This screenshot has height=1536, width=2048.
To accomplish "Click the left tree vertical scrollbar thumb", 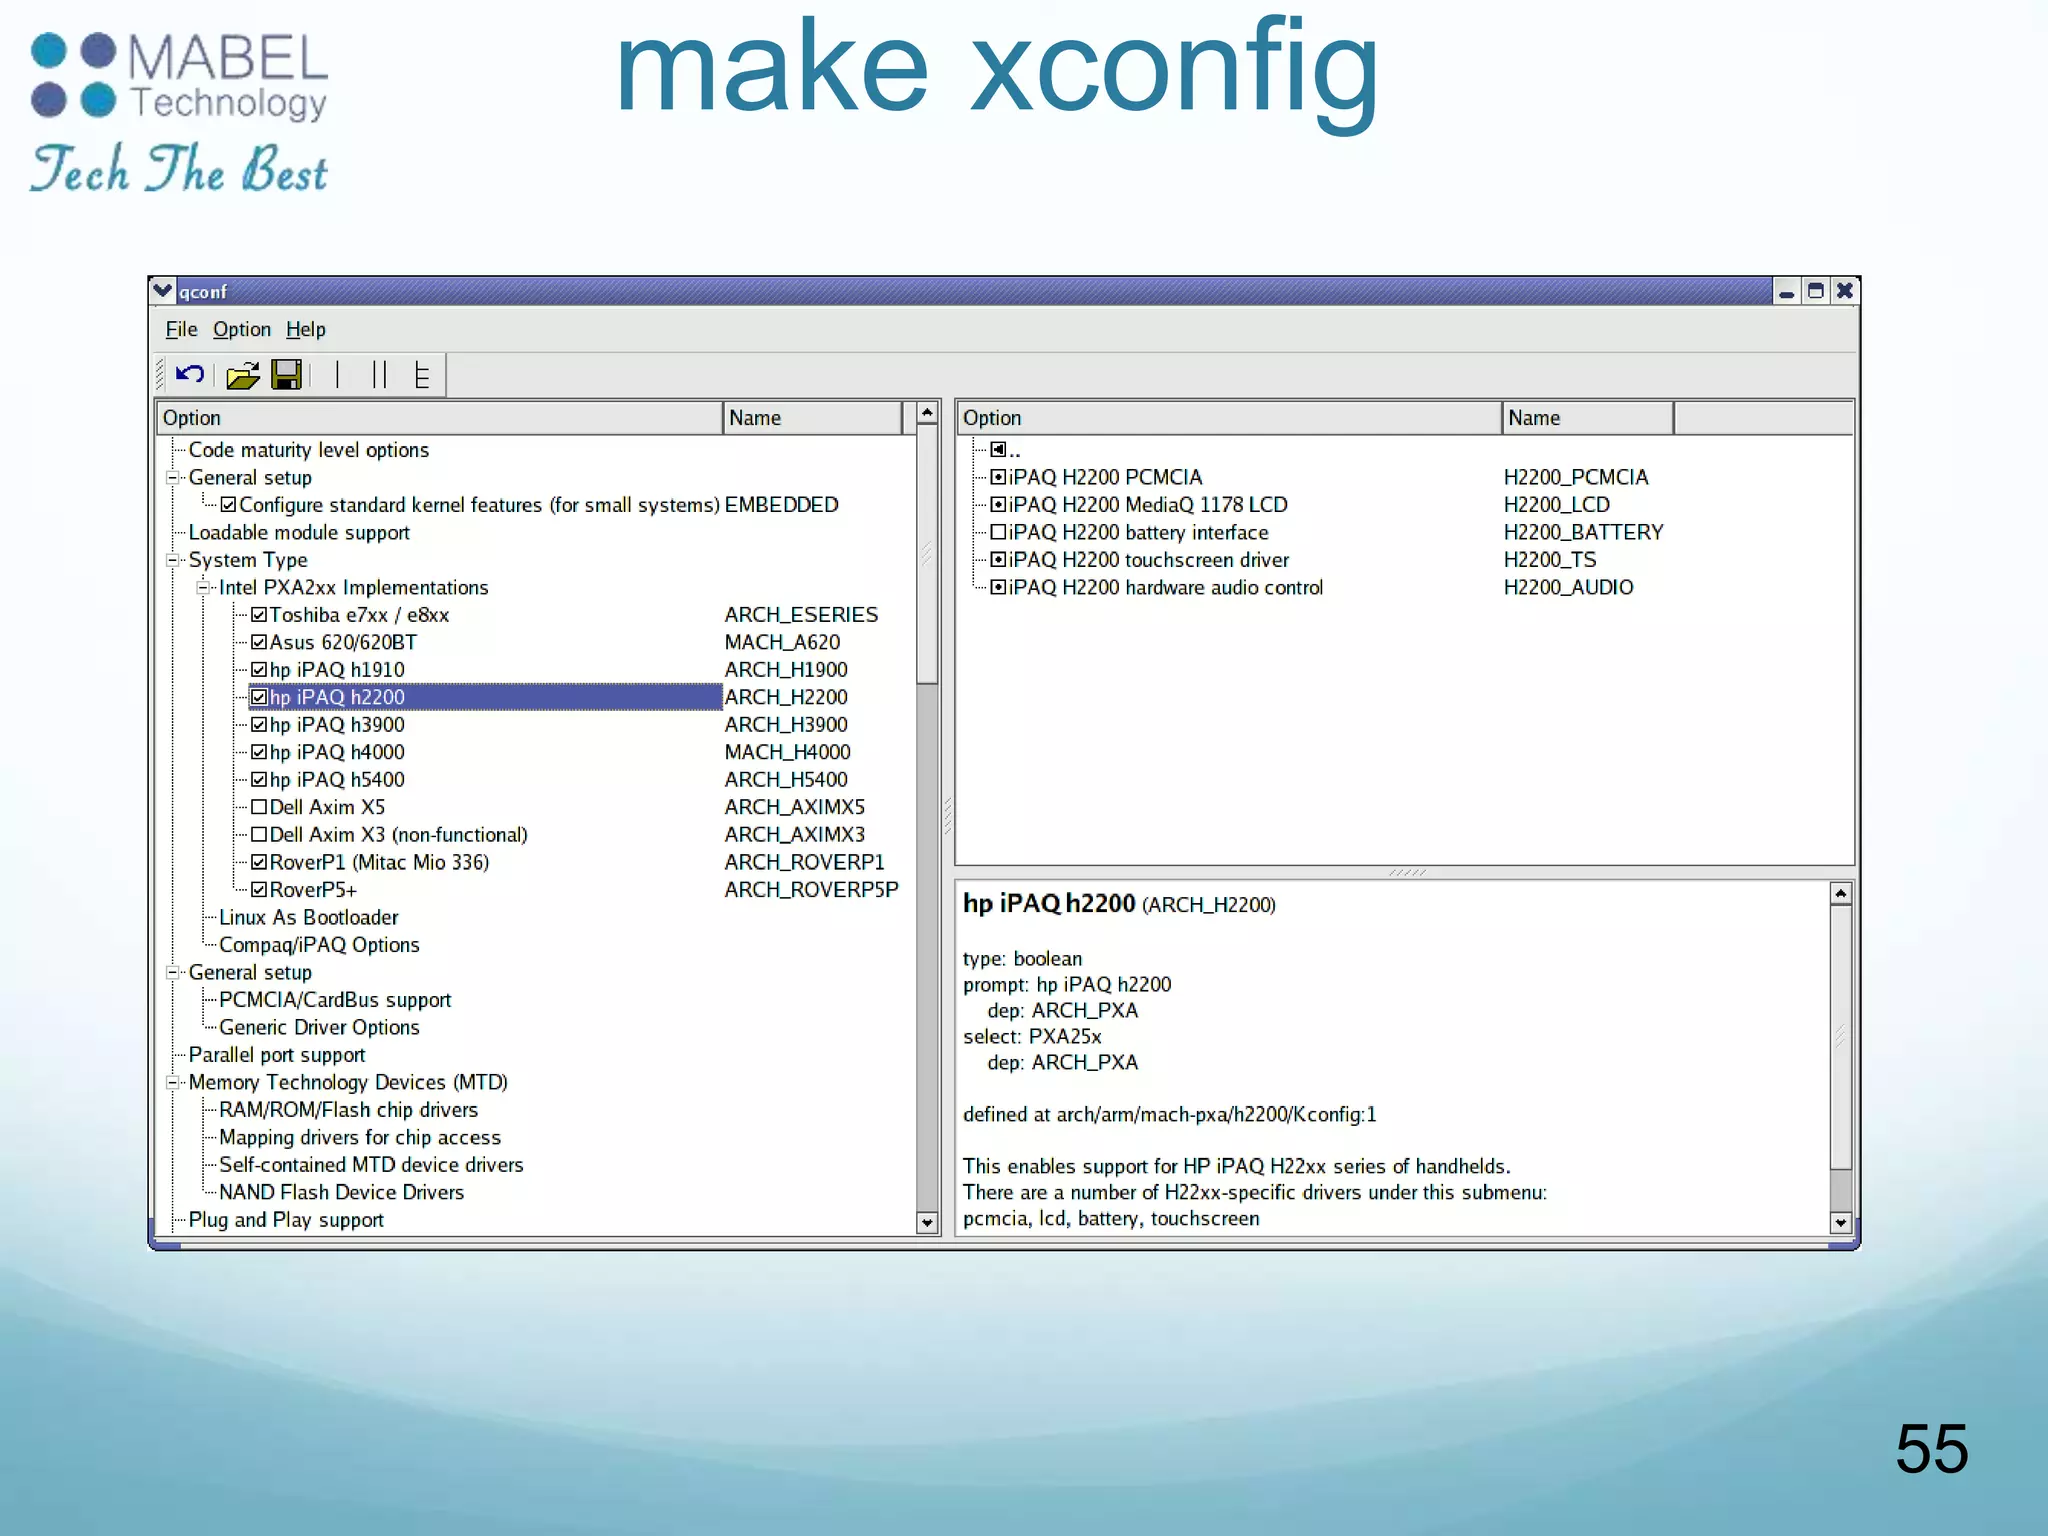I will pyautogui.click(x=927, y=554).
